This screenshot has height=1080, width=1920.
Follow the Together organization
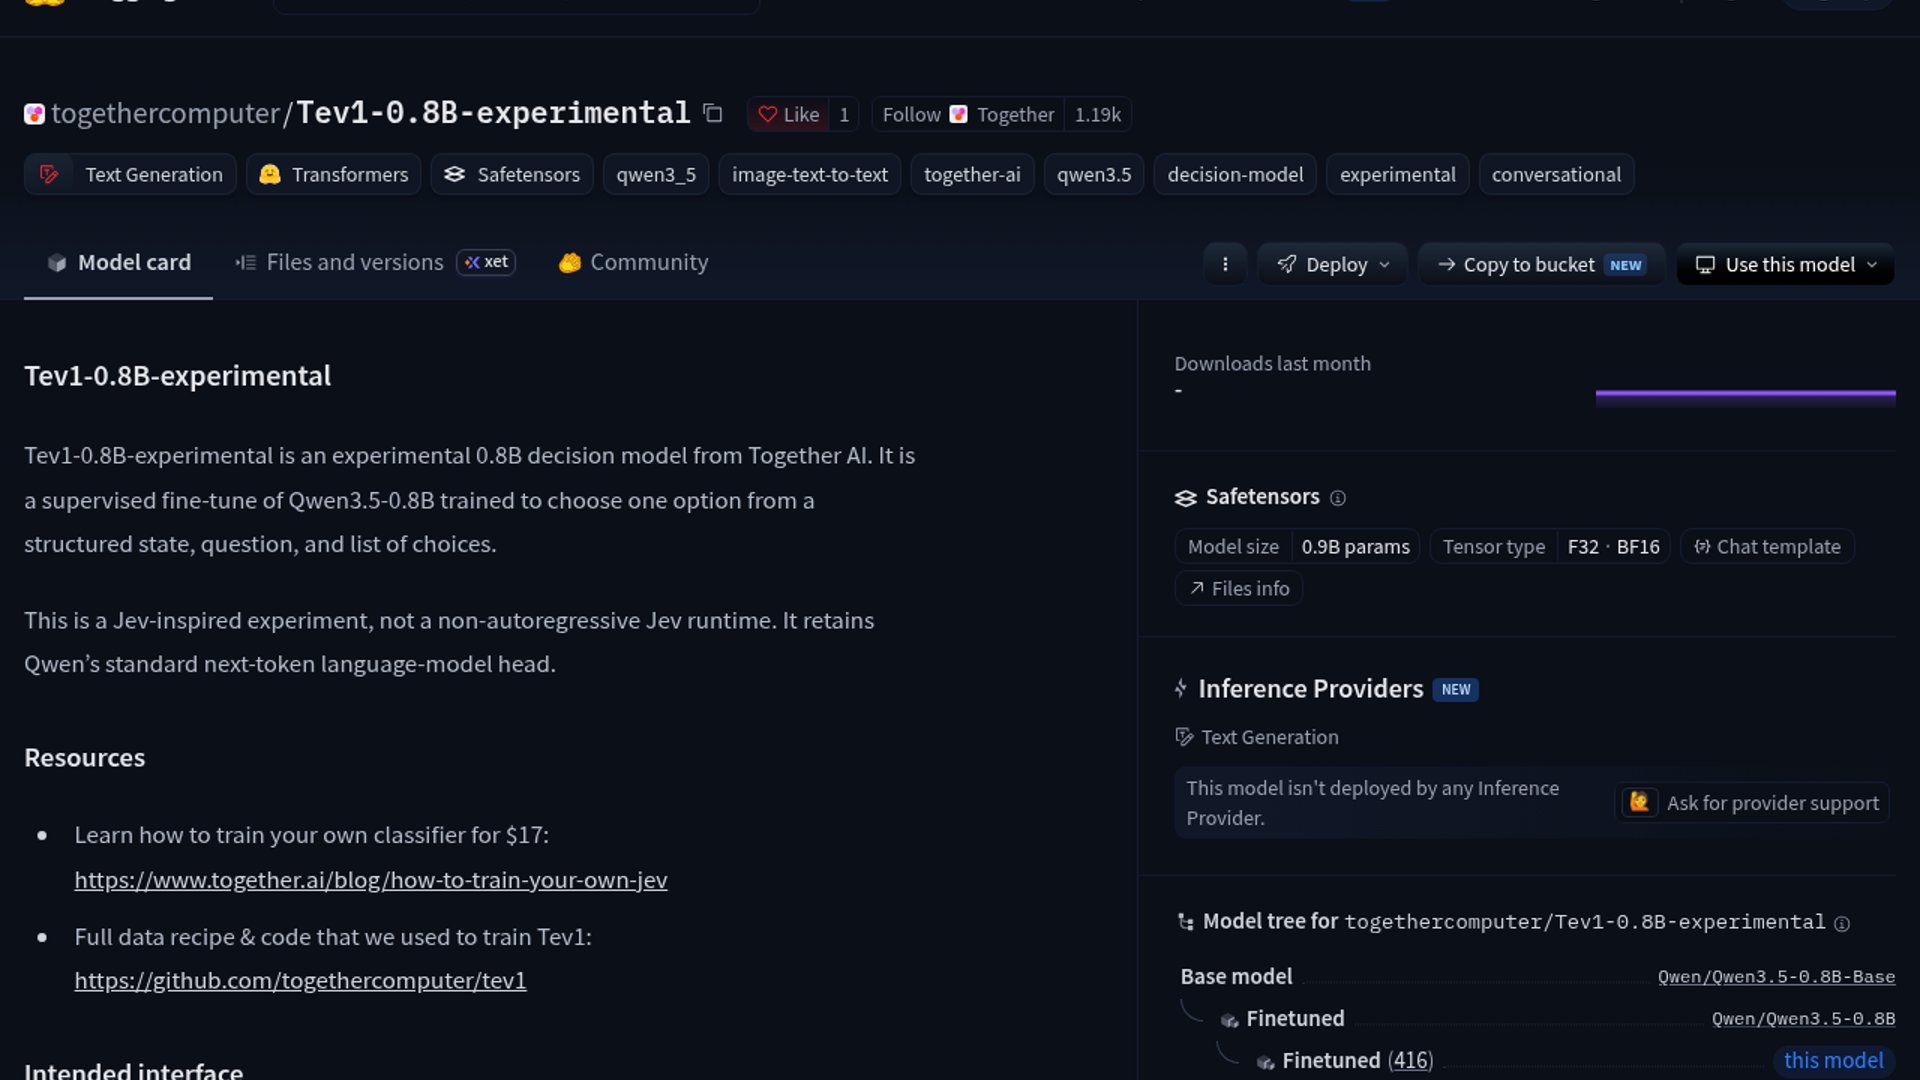point(968,115)
